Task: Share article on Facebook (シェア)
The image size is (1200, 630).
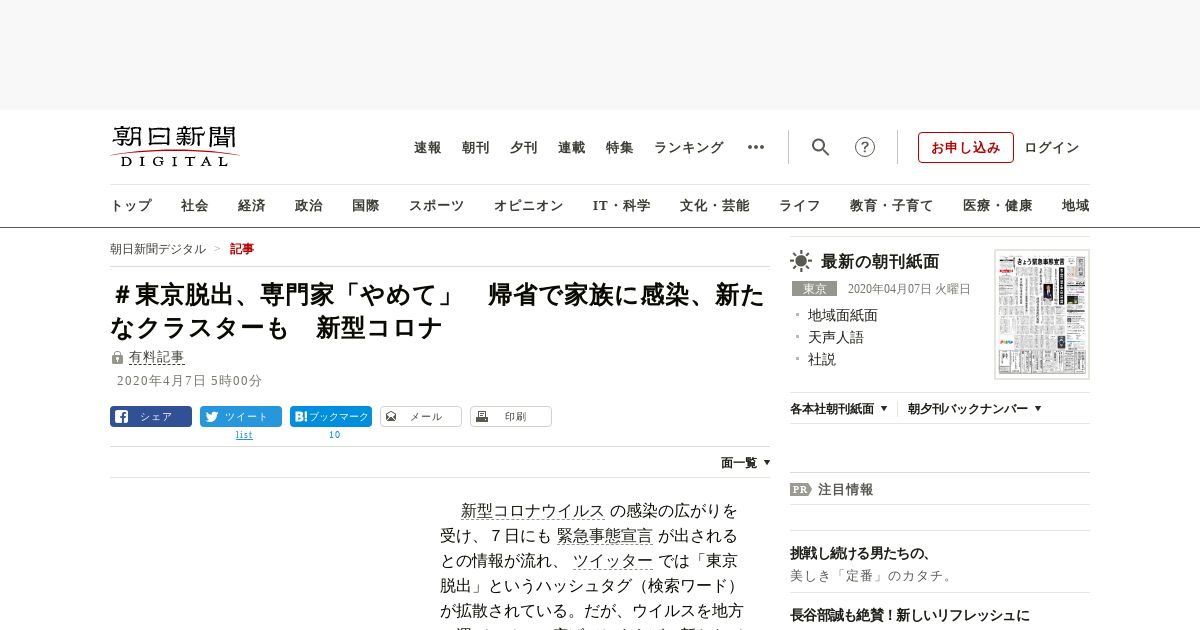Action: click(x=151, y=417)
